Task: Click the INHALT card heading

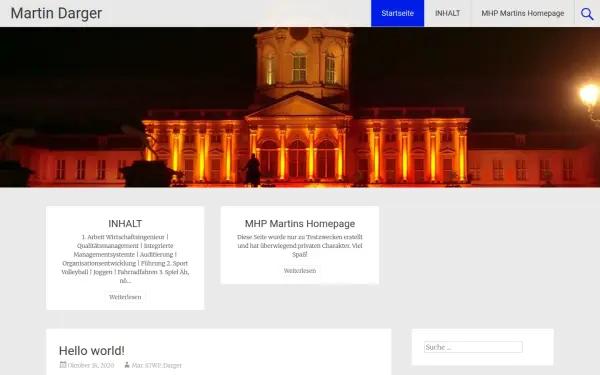Action: (x=125, y=223)
